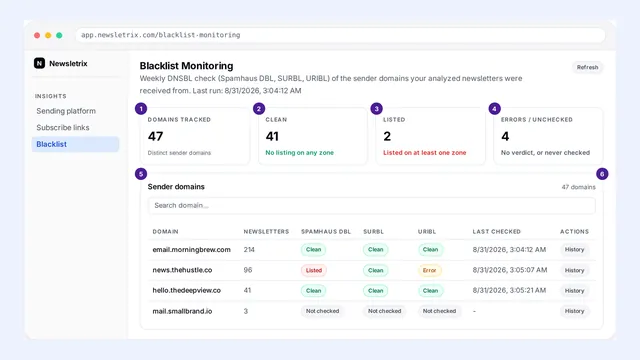The image size is (640, 360).
Task: Select the mail.smallbrand.io domain cell
Action: tap(182, 311)
